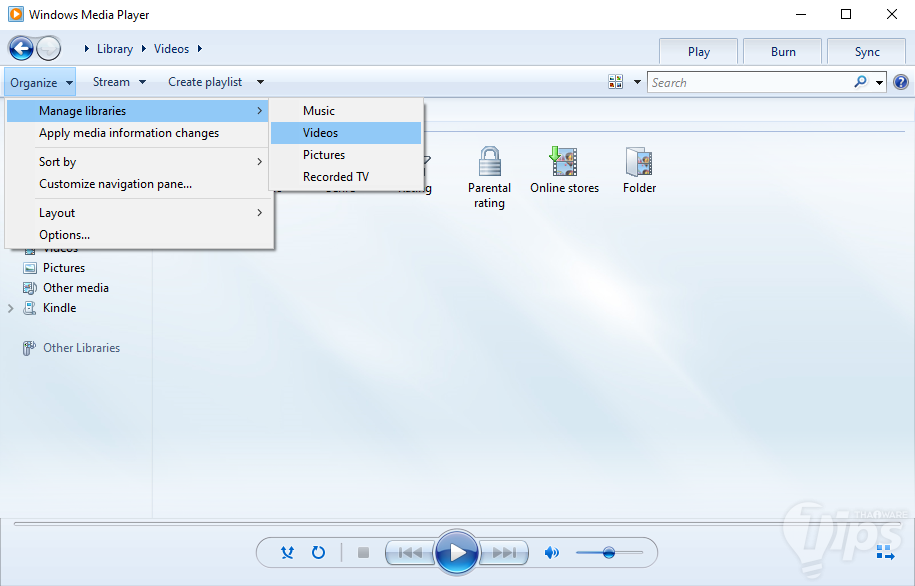
Task: Select Manage libraries menu item
Action: (137, 111)
